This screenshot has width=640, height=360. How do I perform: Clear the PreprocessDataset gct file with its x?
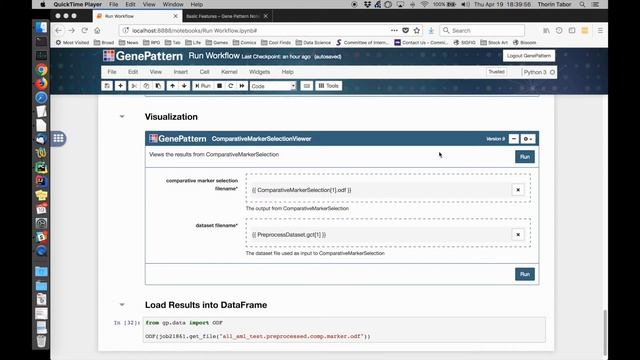click(518, 235)
